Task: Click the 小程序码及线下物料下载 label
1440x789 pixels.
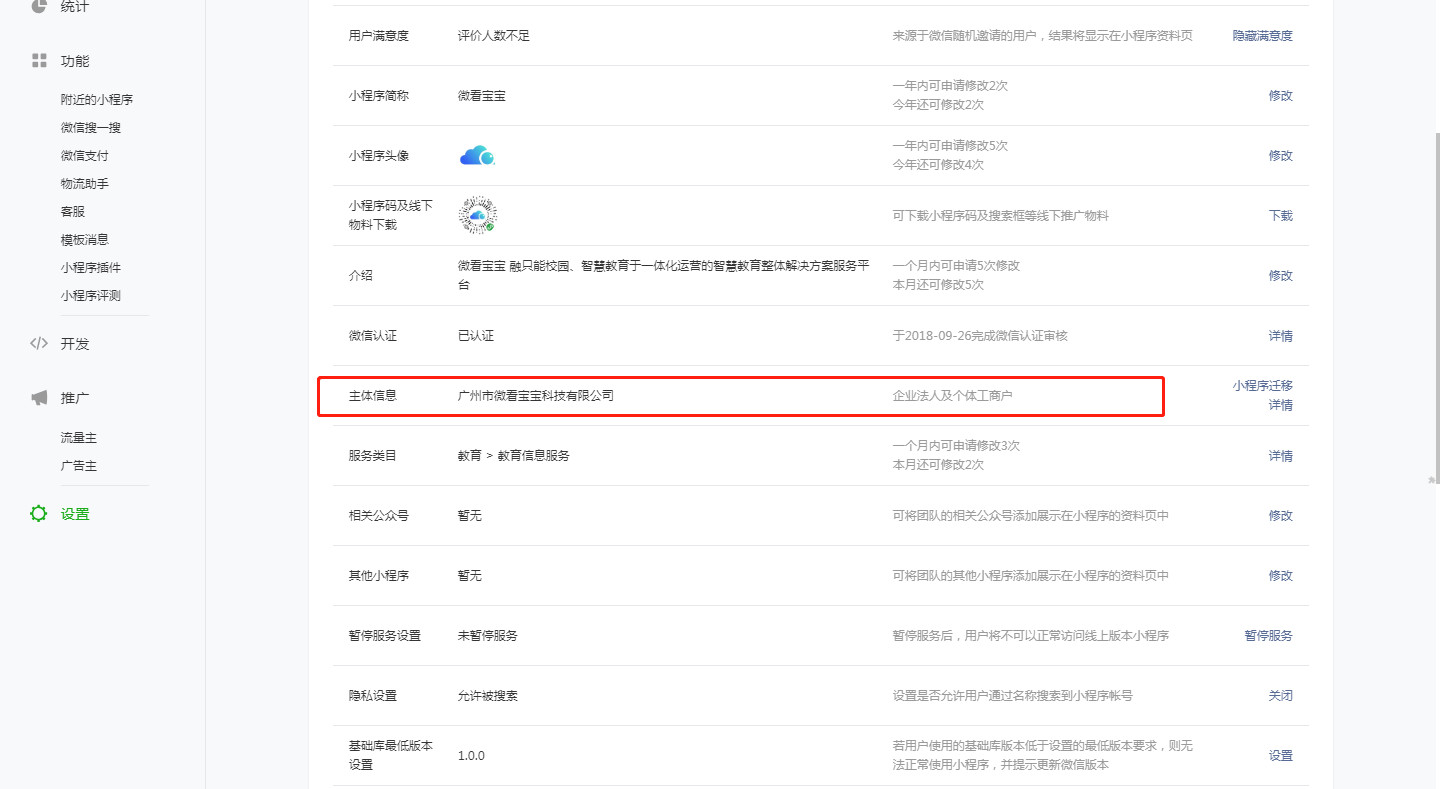Action: point(391,215)
